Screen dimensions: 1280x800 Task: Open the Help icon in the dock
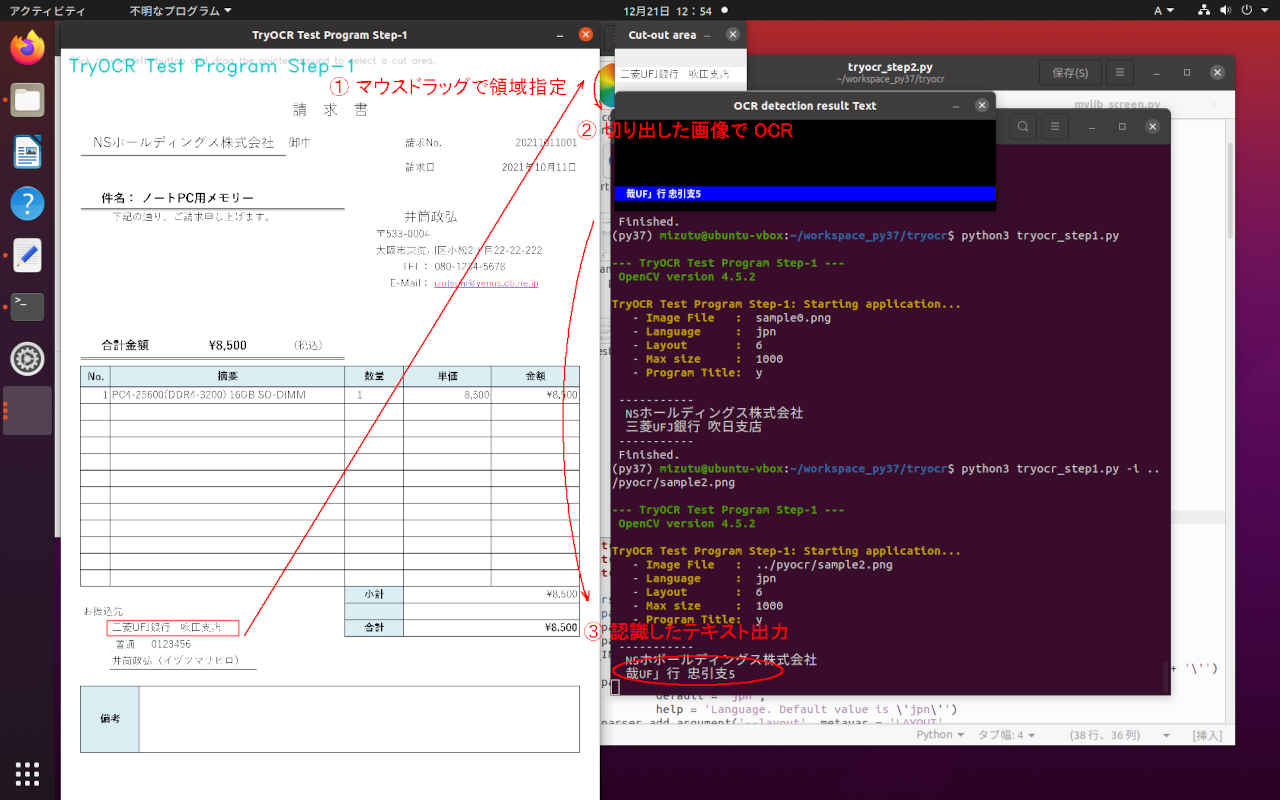27,203
